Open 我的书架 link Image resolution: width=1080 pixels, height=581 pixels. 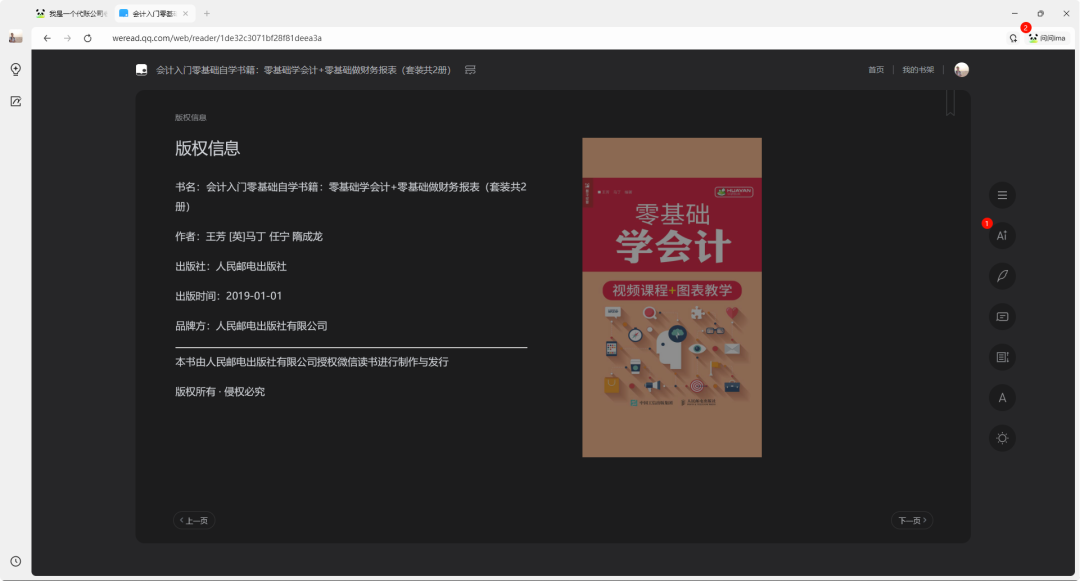pos(918,70)
